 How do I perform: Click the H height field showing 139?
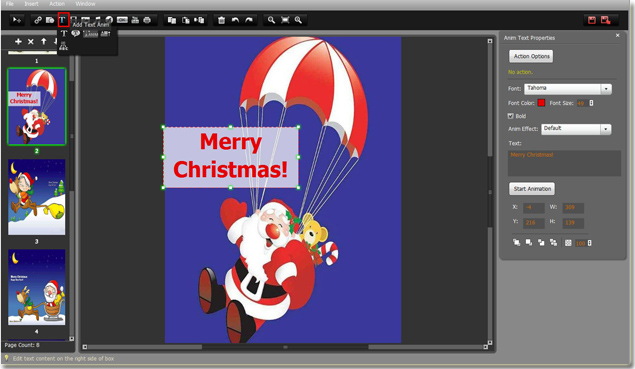[573, 223]
